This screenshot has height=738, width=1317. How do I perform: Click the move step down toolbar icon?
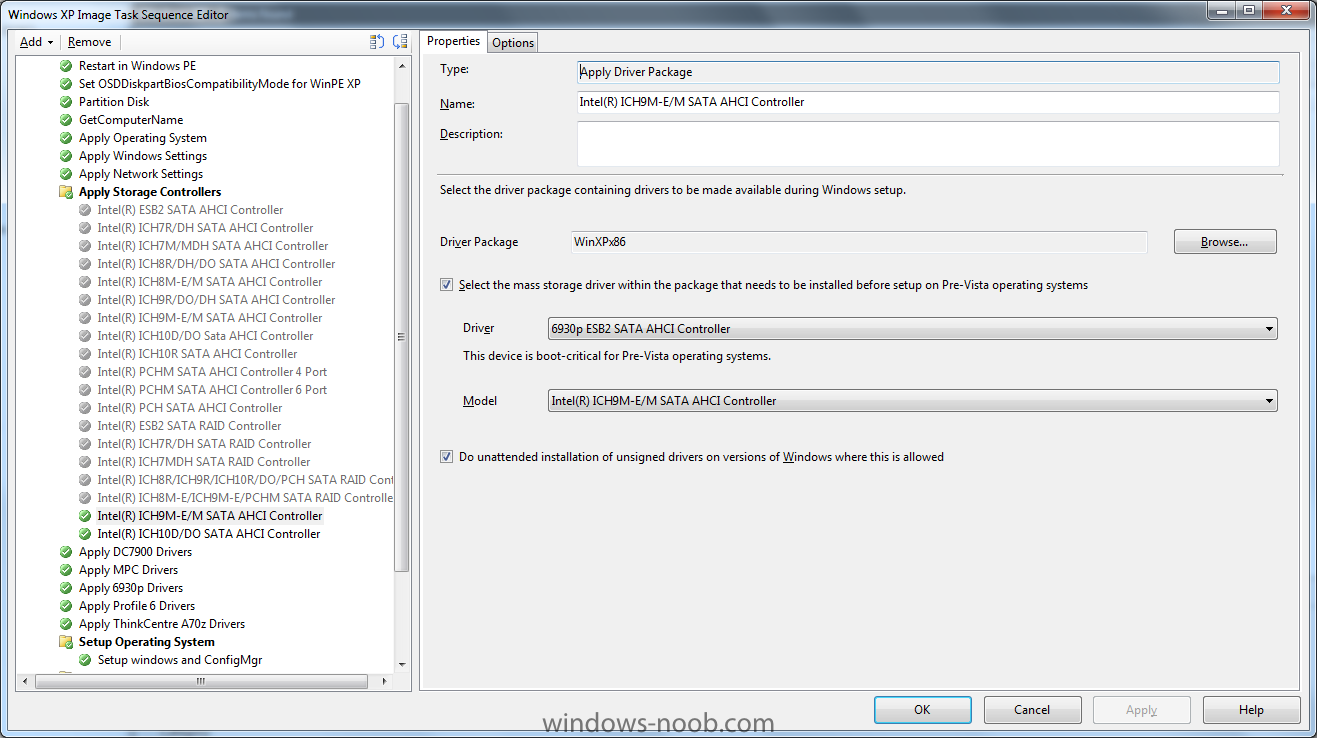point(400,42)
